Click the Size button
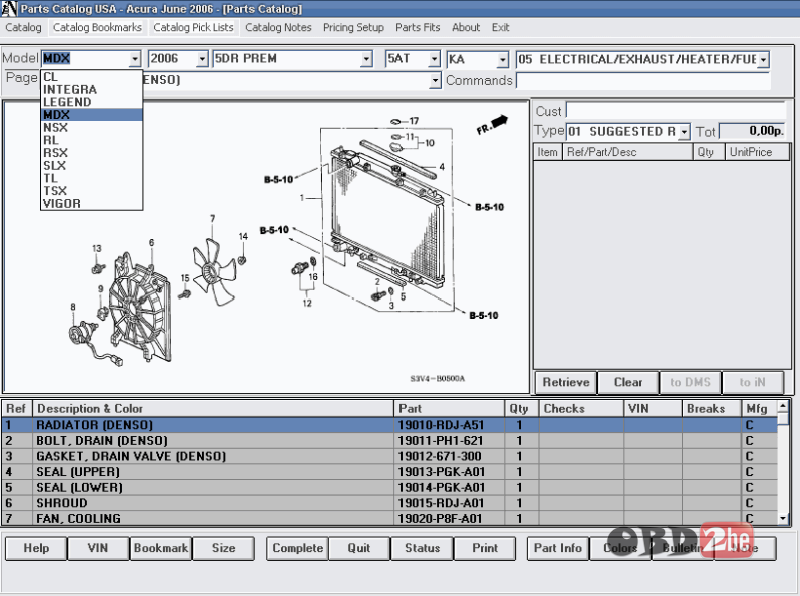 pyautogui.click(x=223, y=548)
